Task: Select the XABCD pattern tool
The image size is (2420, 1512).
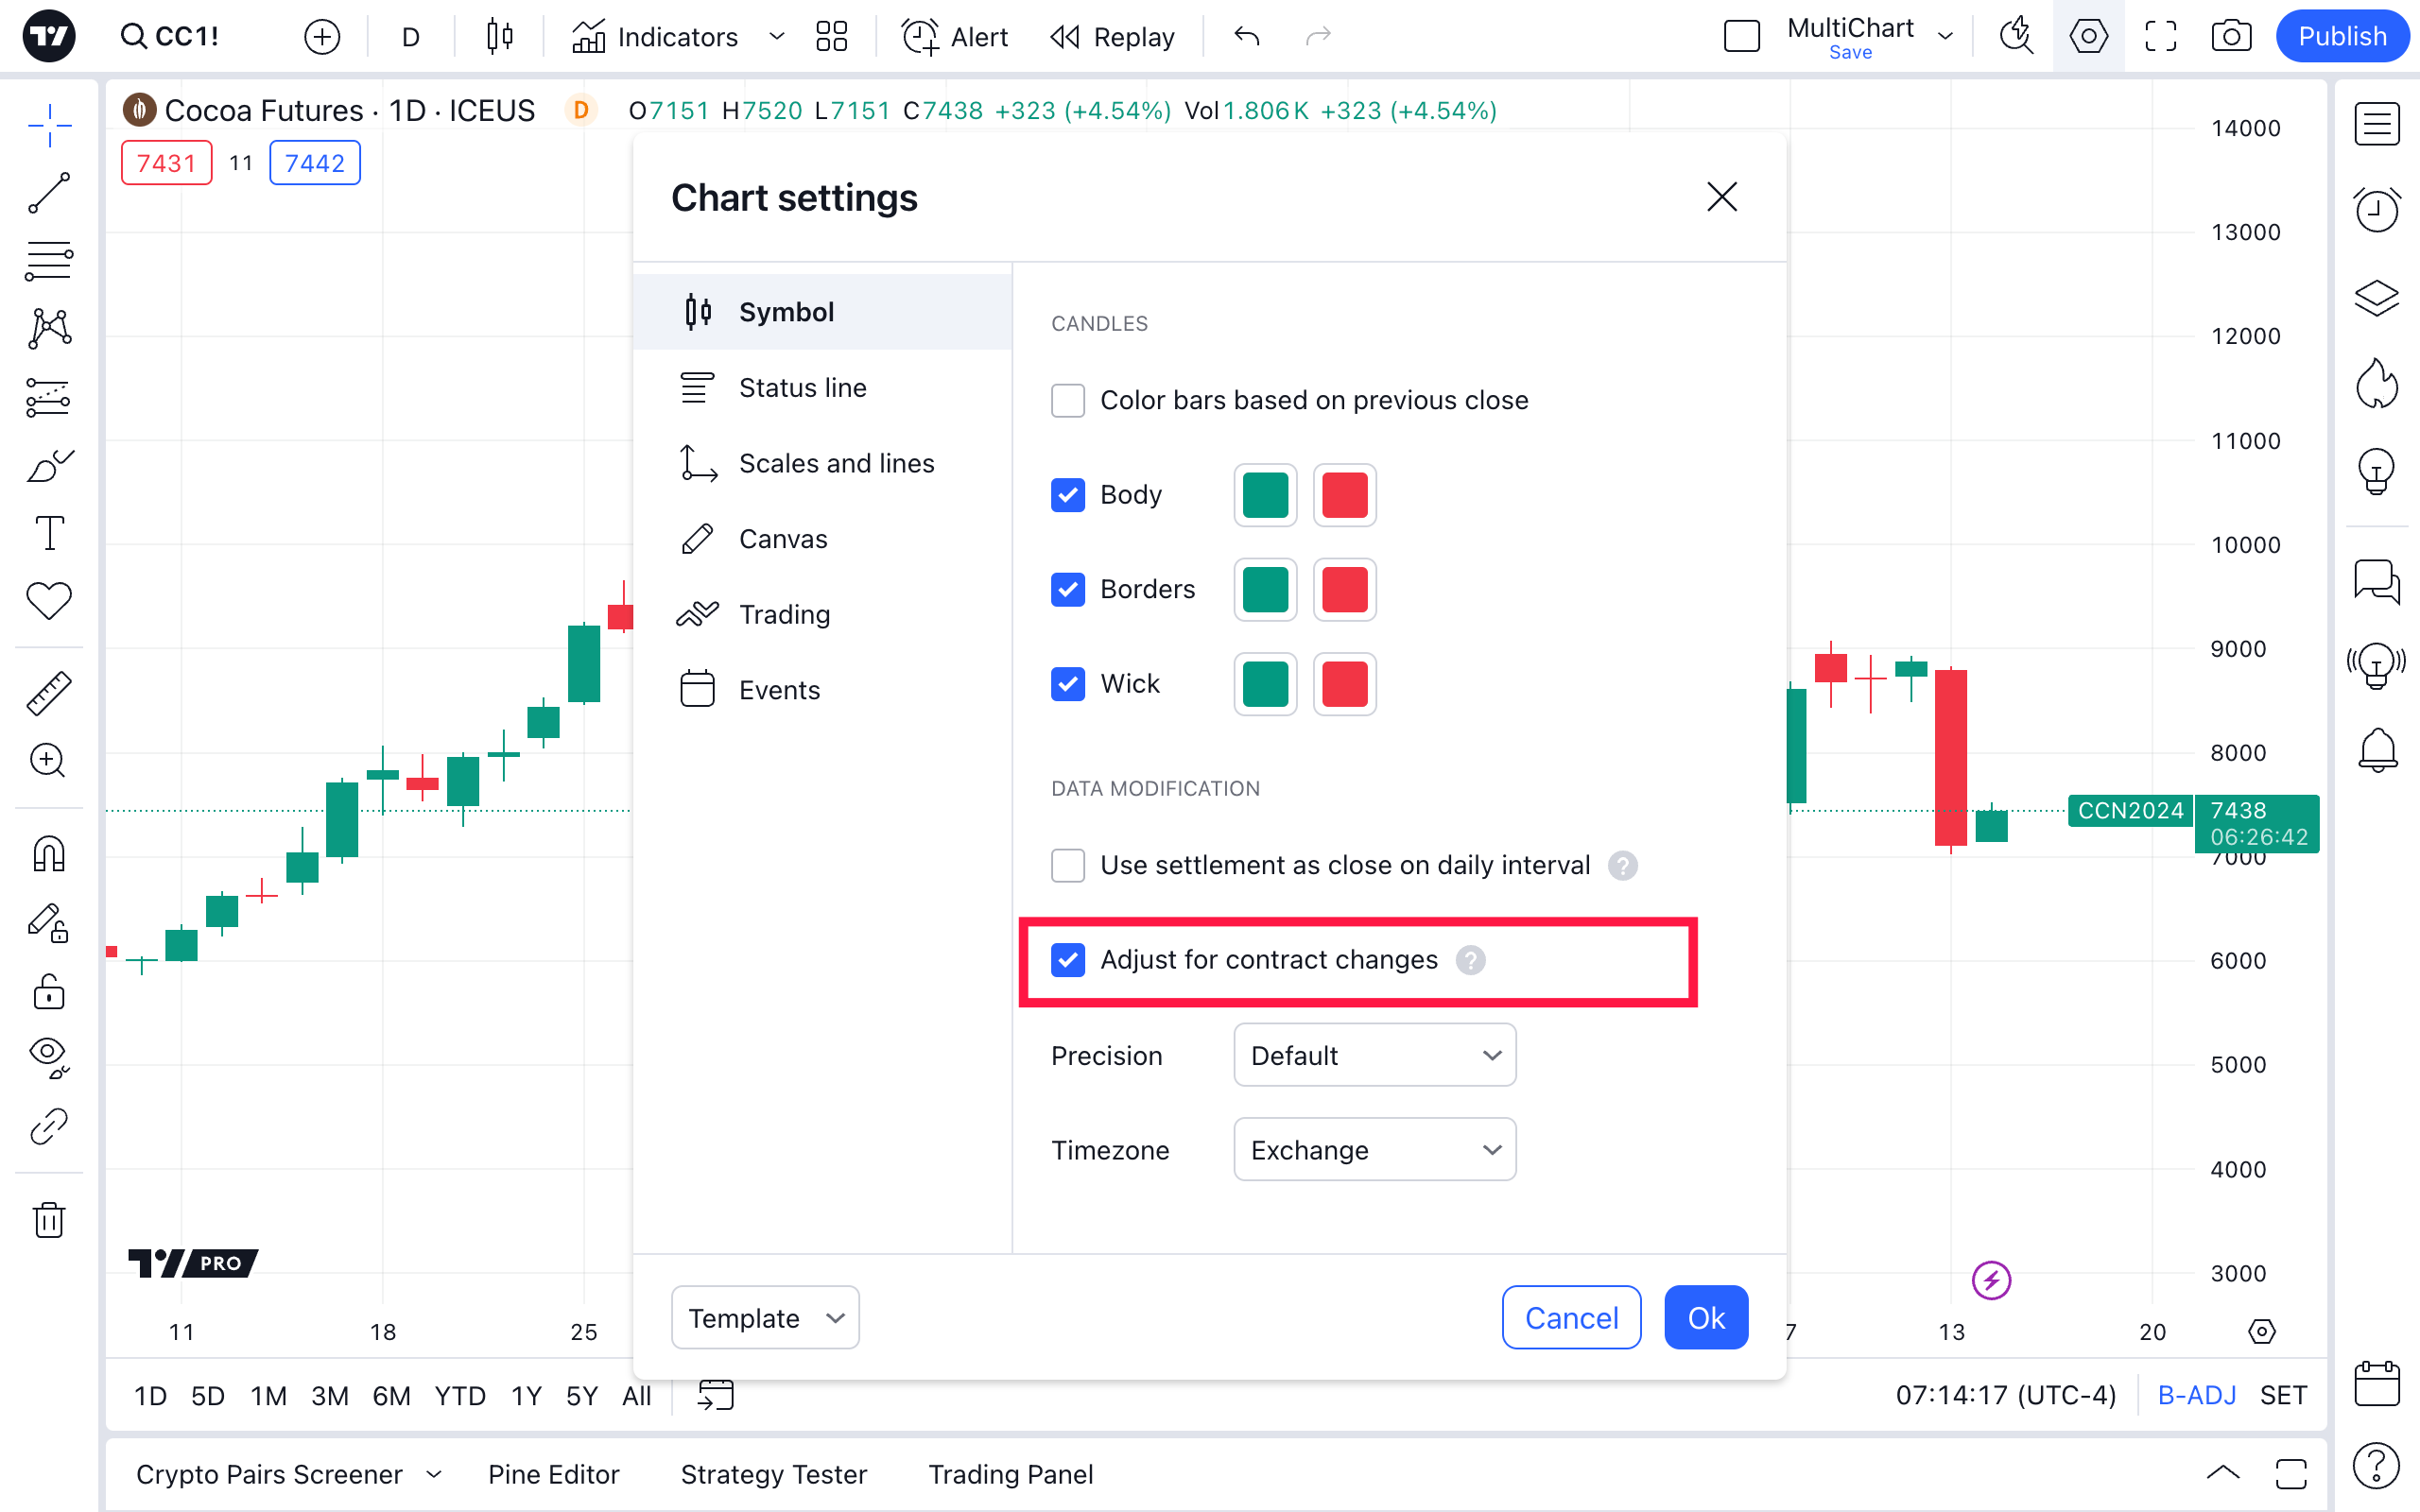Action: [x=49, y=329]
